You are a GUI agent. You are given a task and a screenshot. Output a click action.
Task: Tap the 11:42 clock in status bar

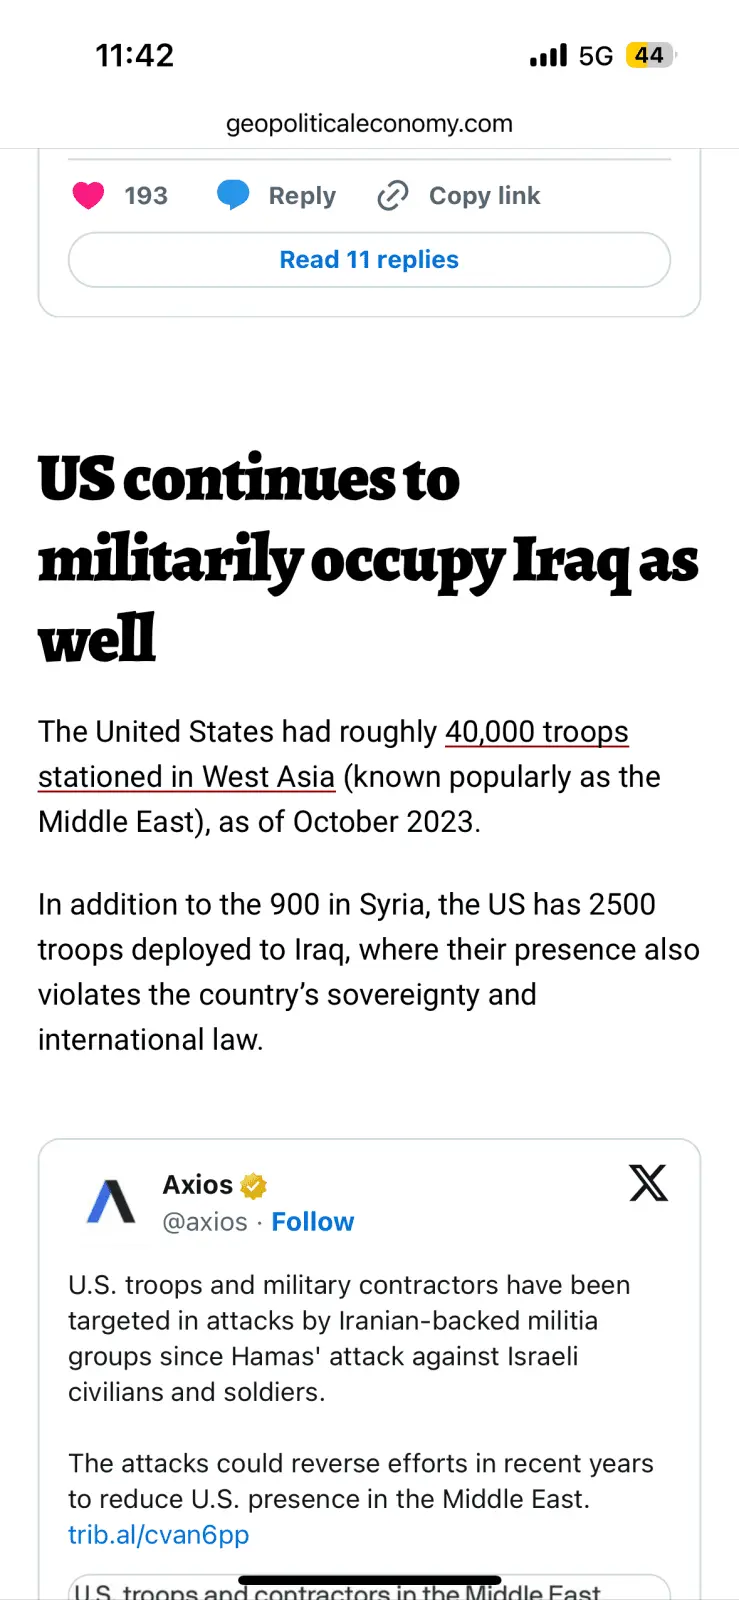point(135,55)
